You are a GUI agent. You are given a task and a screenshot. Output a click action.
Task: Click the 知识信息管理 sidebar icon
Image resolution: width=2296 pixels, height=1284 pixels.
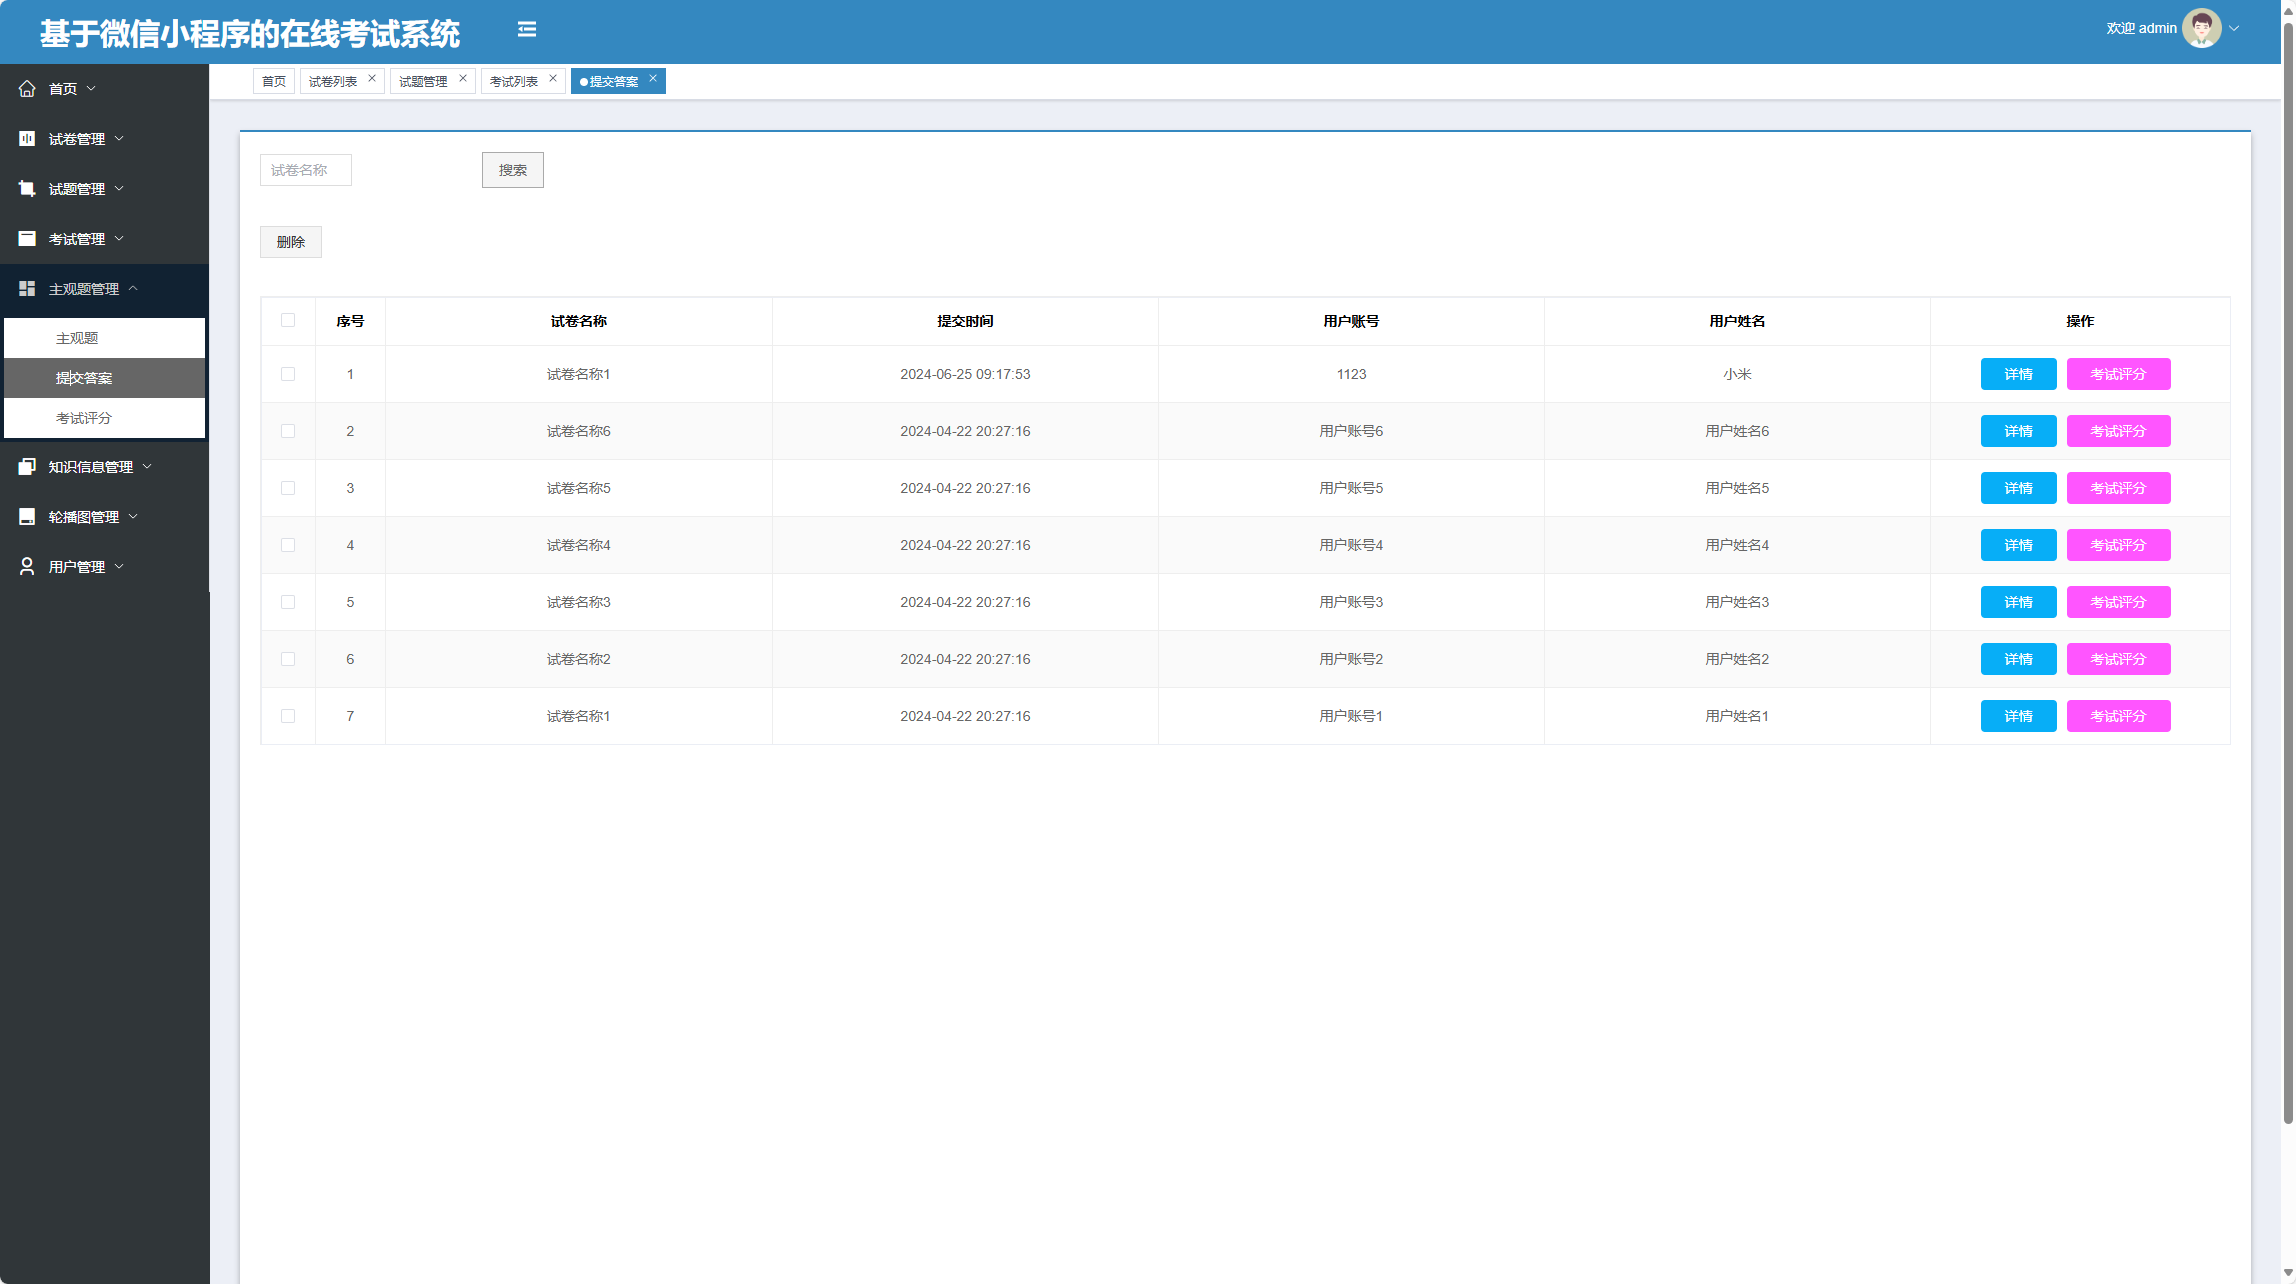(x=27, y=467)
